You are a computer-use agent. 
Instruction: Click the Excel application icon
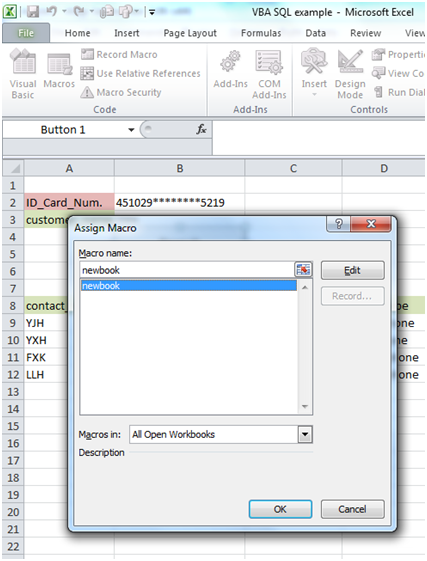10,12
